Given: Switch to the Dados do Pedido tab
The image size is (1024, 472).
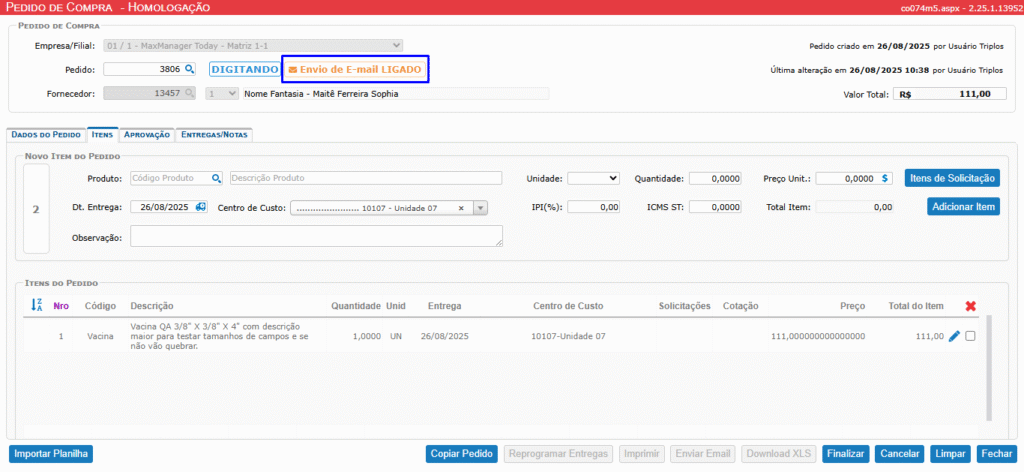Looking at the screenshot, I should pos(46,134).
